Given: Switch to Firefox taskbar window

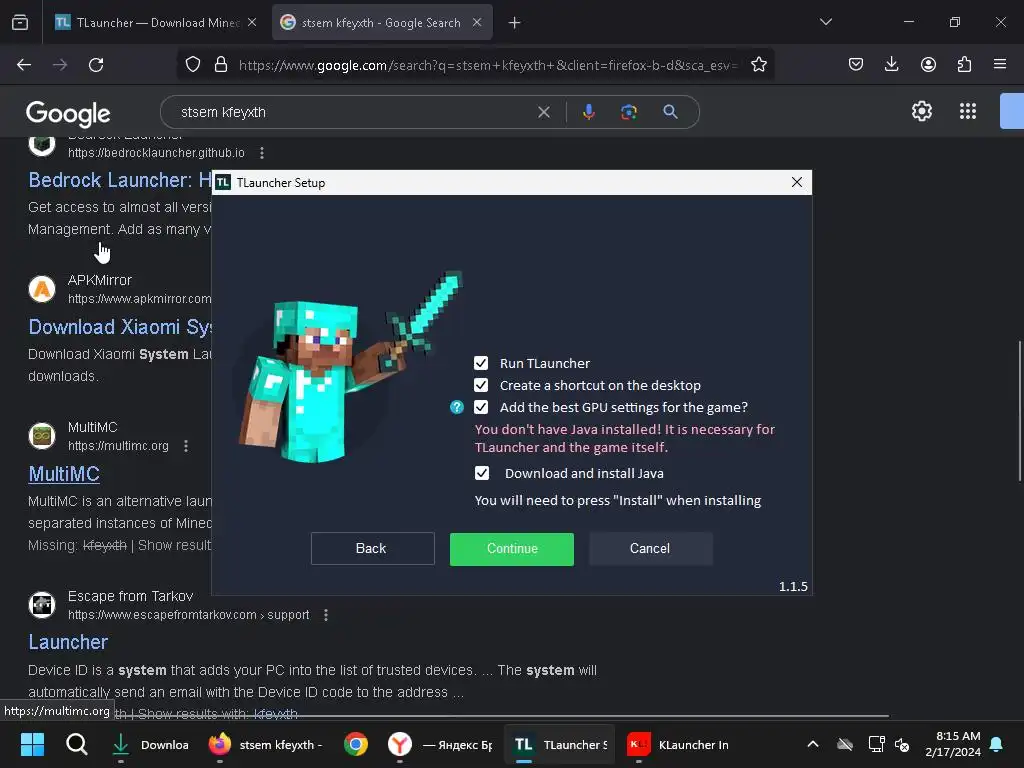Looking at the screenshot, I should click(x=266, y=744).
